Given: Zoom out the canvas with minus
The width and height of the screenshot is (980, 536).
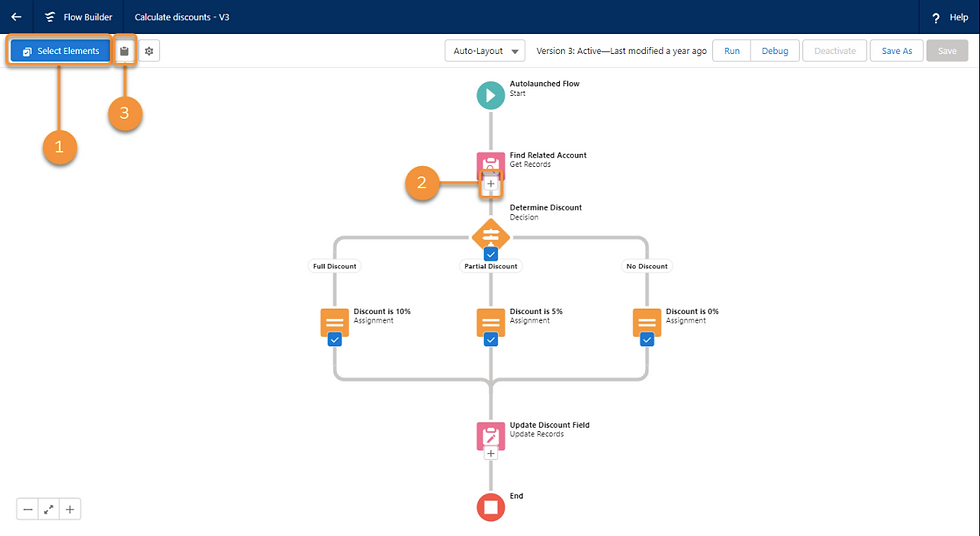Looking at the screenshot, I should [28, 510].
